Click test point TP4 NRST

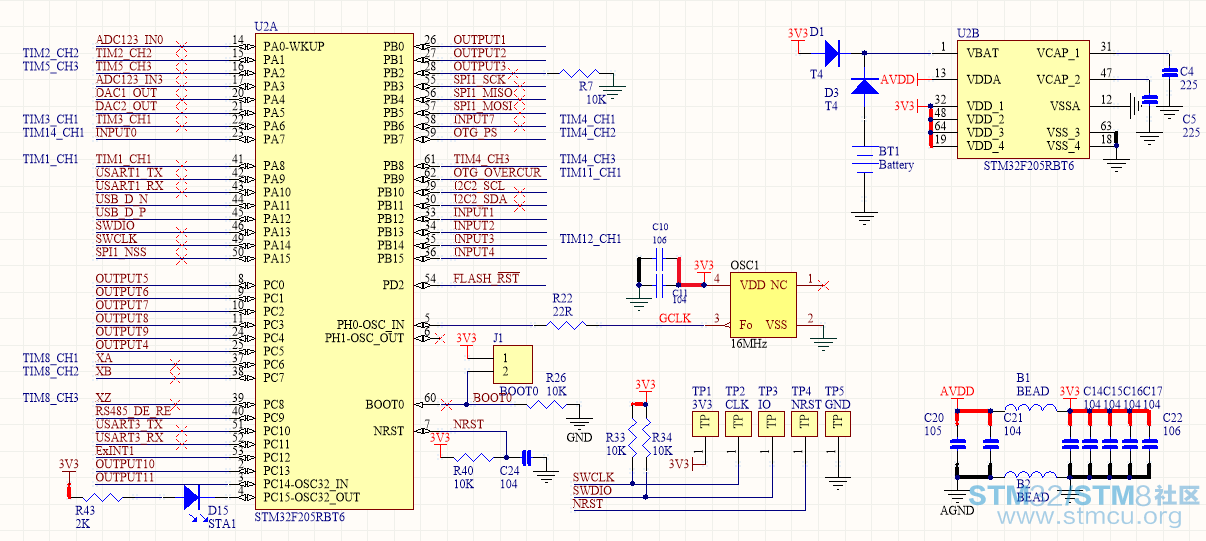coord(803,423)
